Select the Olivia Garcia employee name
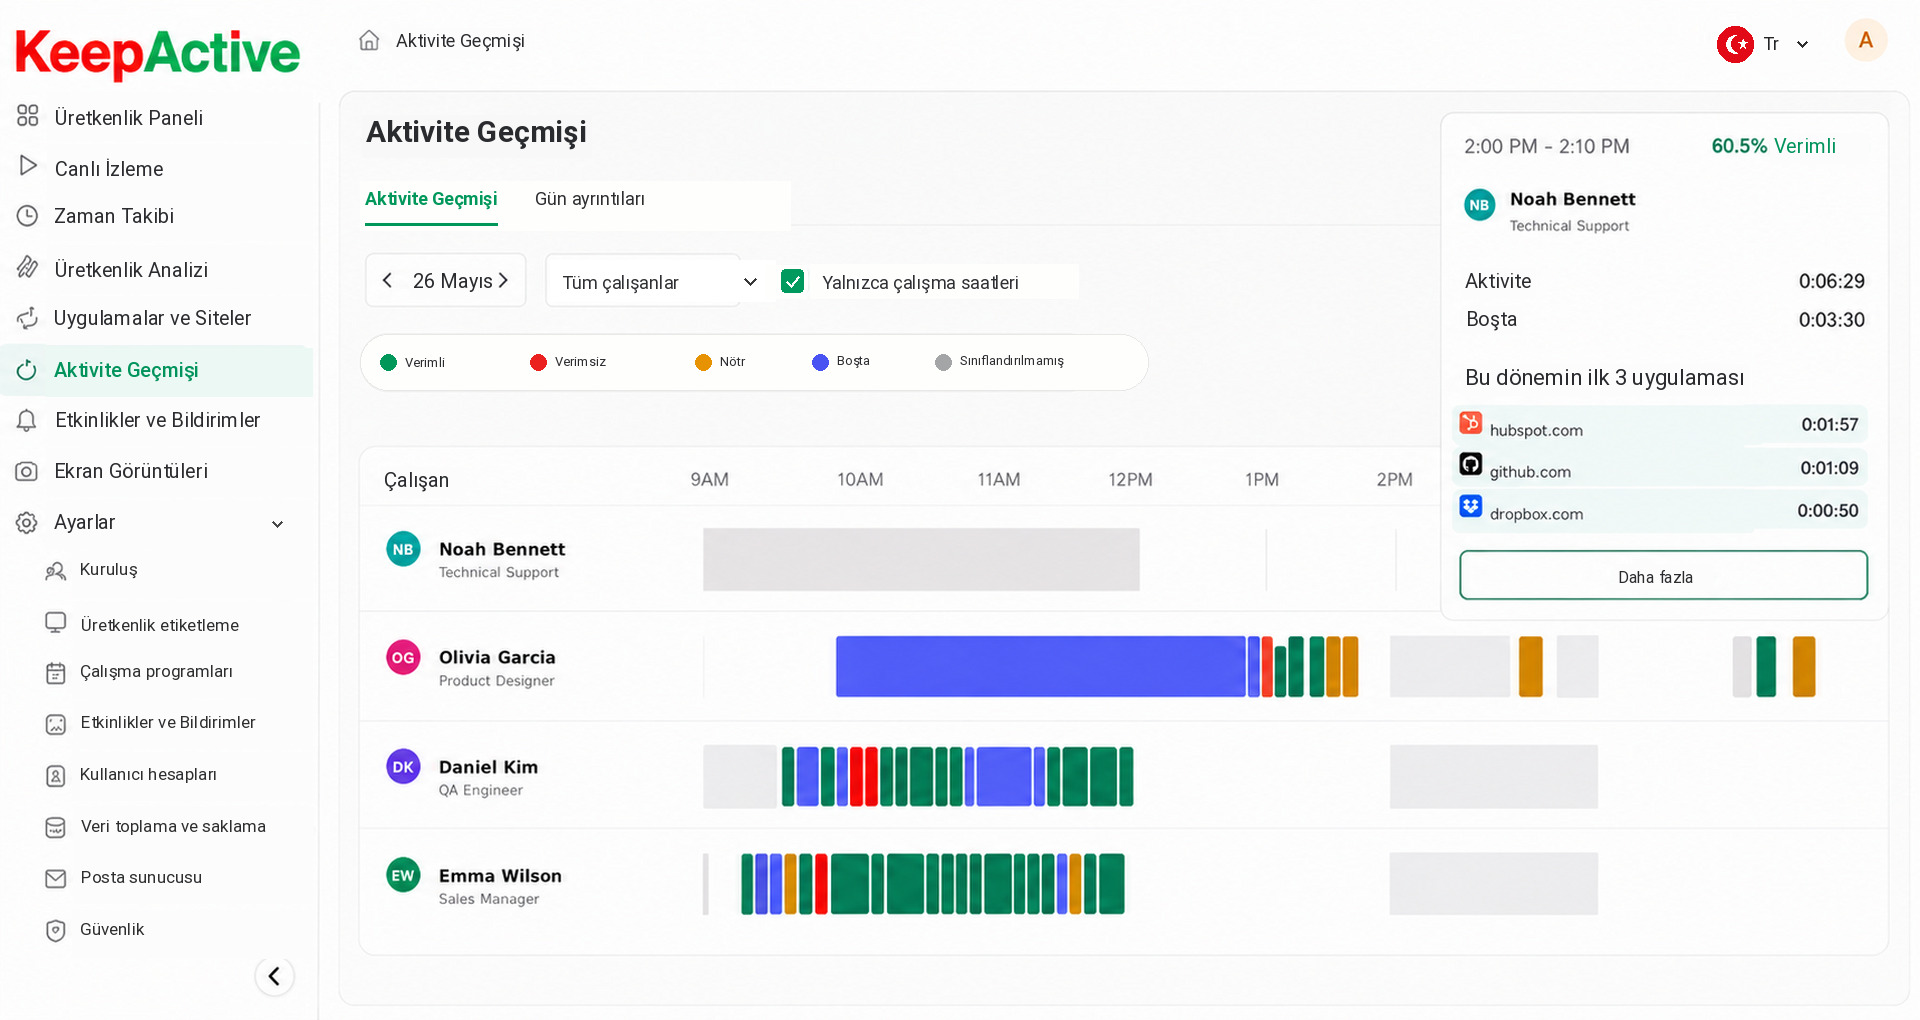Viewport: 1920px width, 1020px height. pos(497,657)
